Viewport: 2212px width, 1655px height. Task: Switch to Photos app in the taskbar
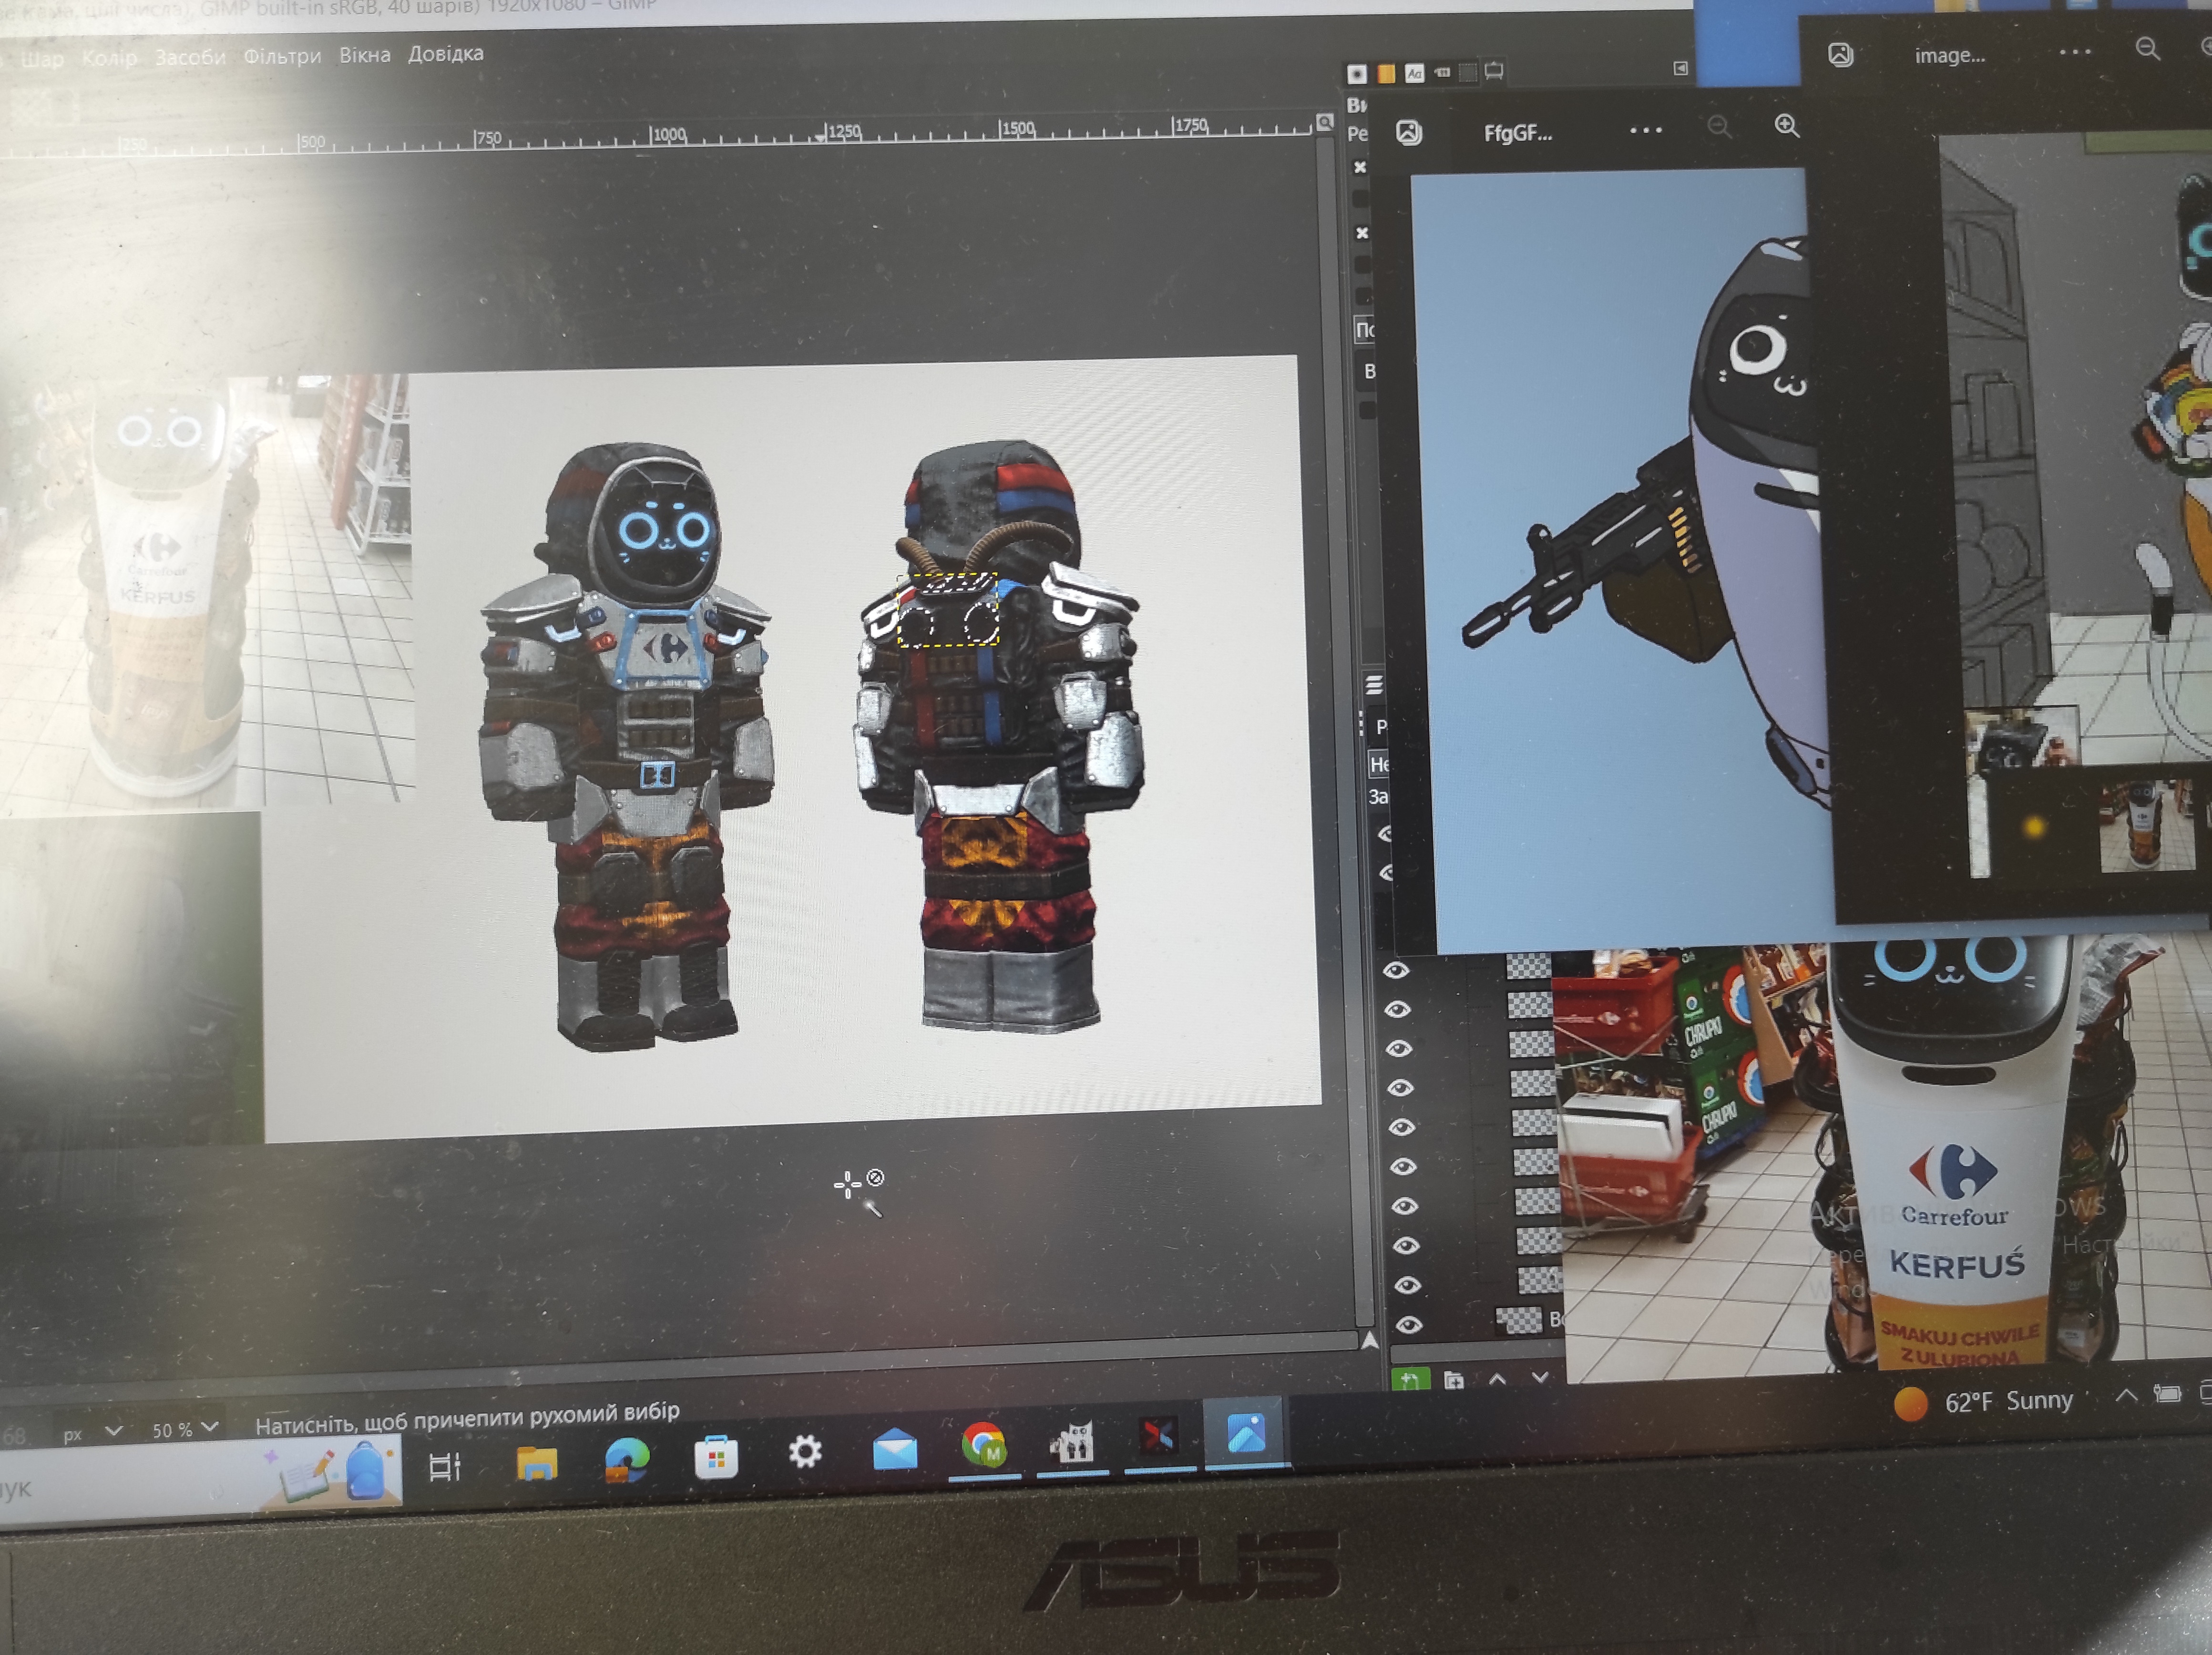tap(1247, 1433)
